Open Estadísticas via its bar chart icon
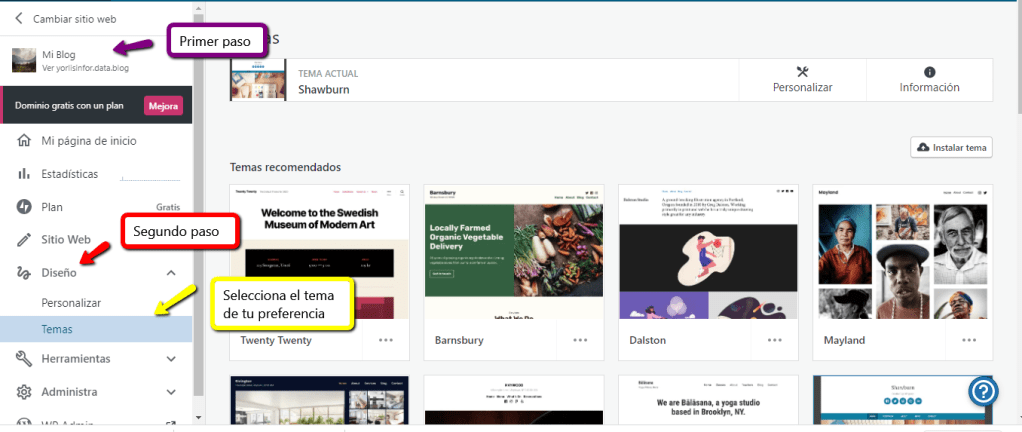1022x432 pixels. point(24,174)
